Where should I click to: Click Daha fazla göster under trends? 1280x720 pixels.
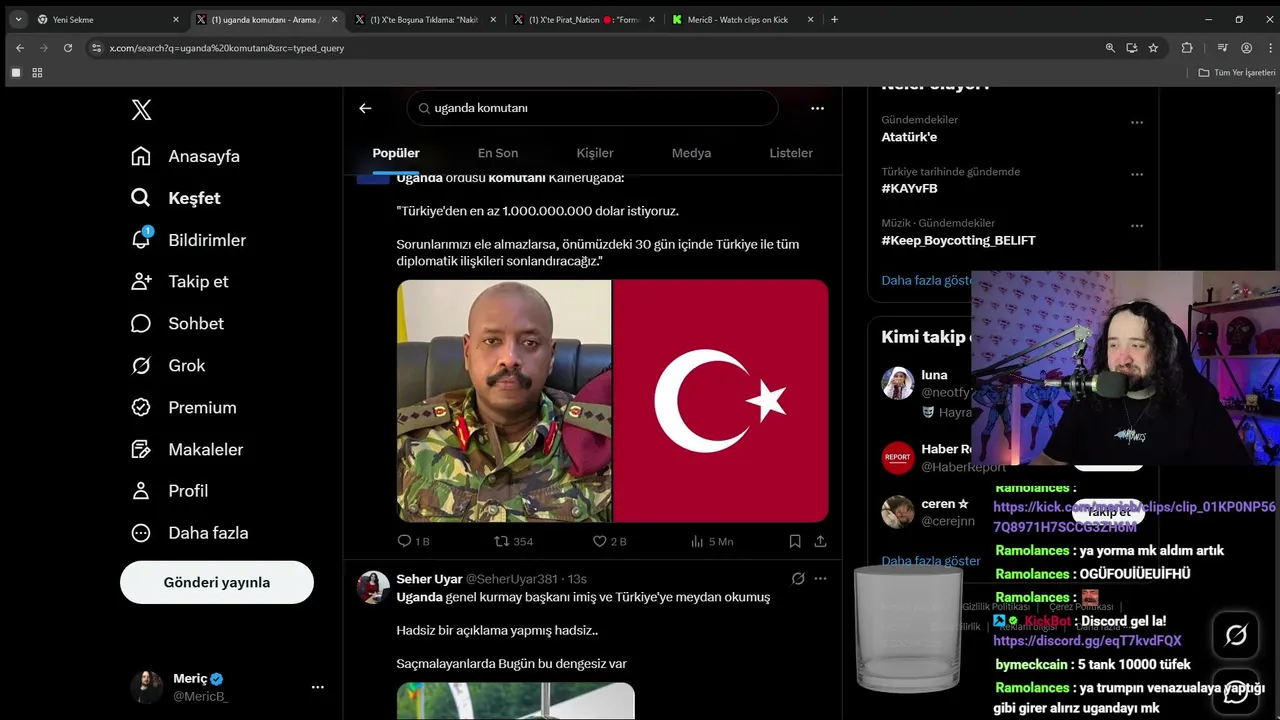tap(926, 280)
